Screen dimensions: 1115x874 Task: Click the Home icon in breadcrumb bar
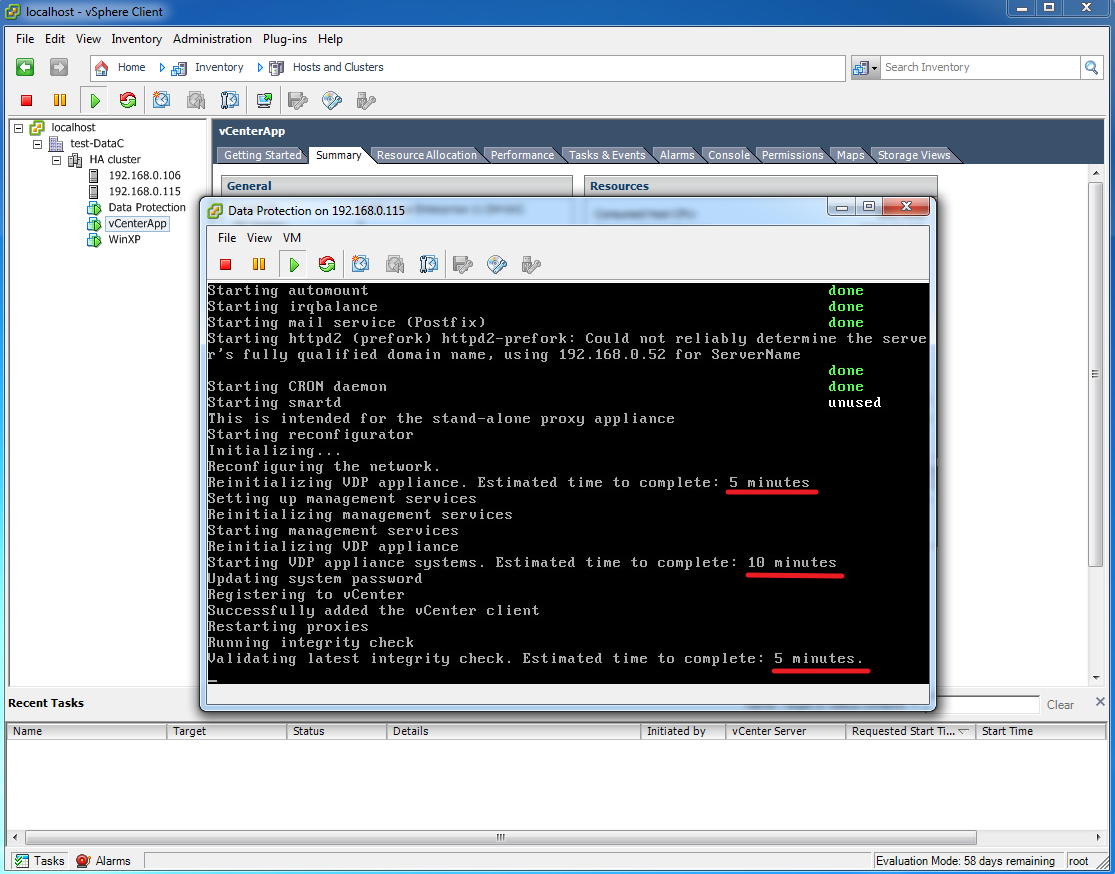pos(102,68)
